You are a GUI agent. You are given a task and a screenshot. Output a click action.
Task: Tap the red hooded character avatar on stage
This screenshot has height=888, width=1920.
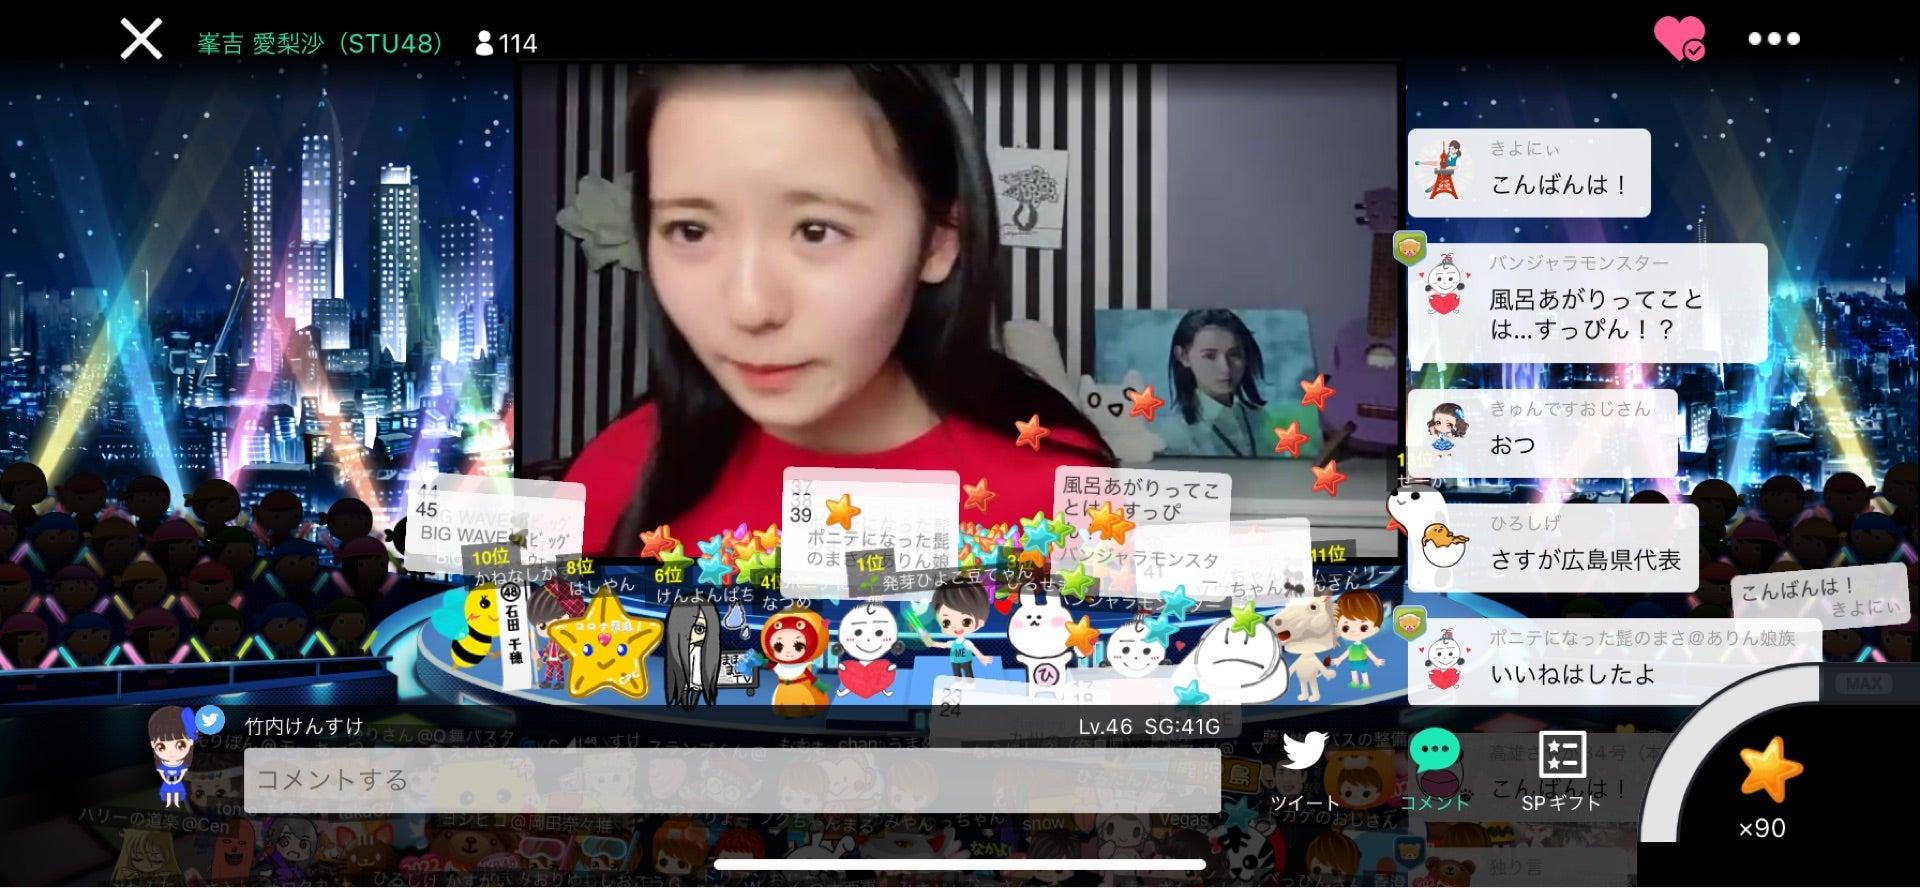coord(795,660)
